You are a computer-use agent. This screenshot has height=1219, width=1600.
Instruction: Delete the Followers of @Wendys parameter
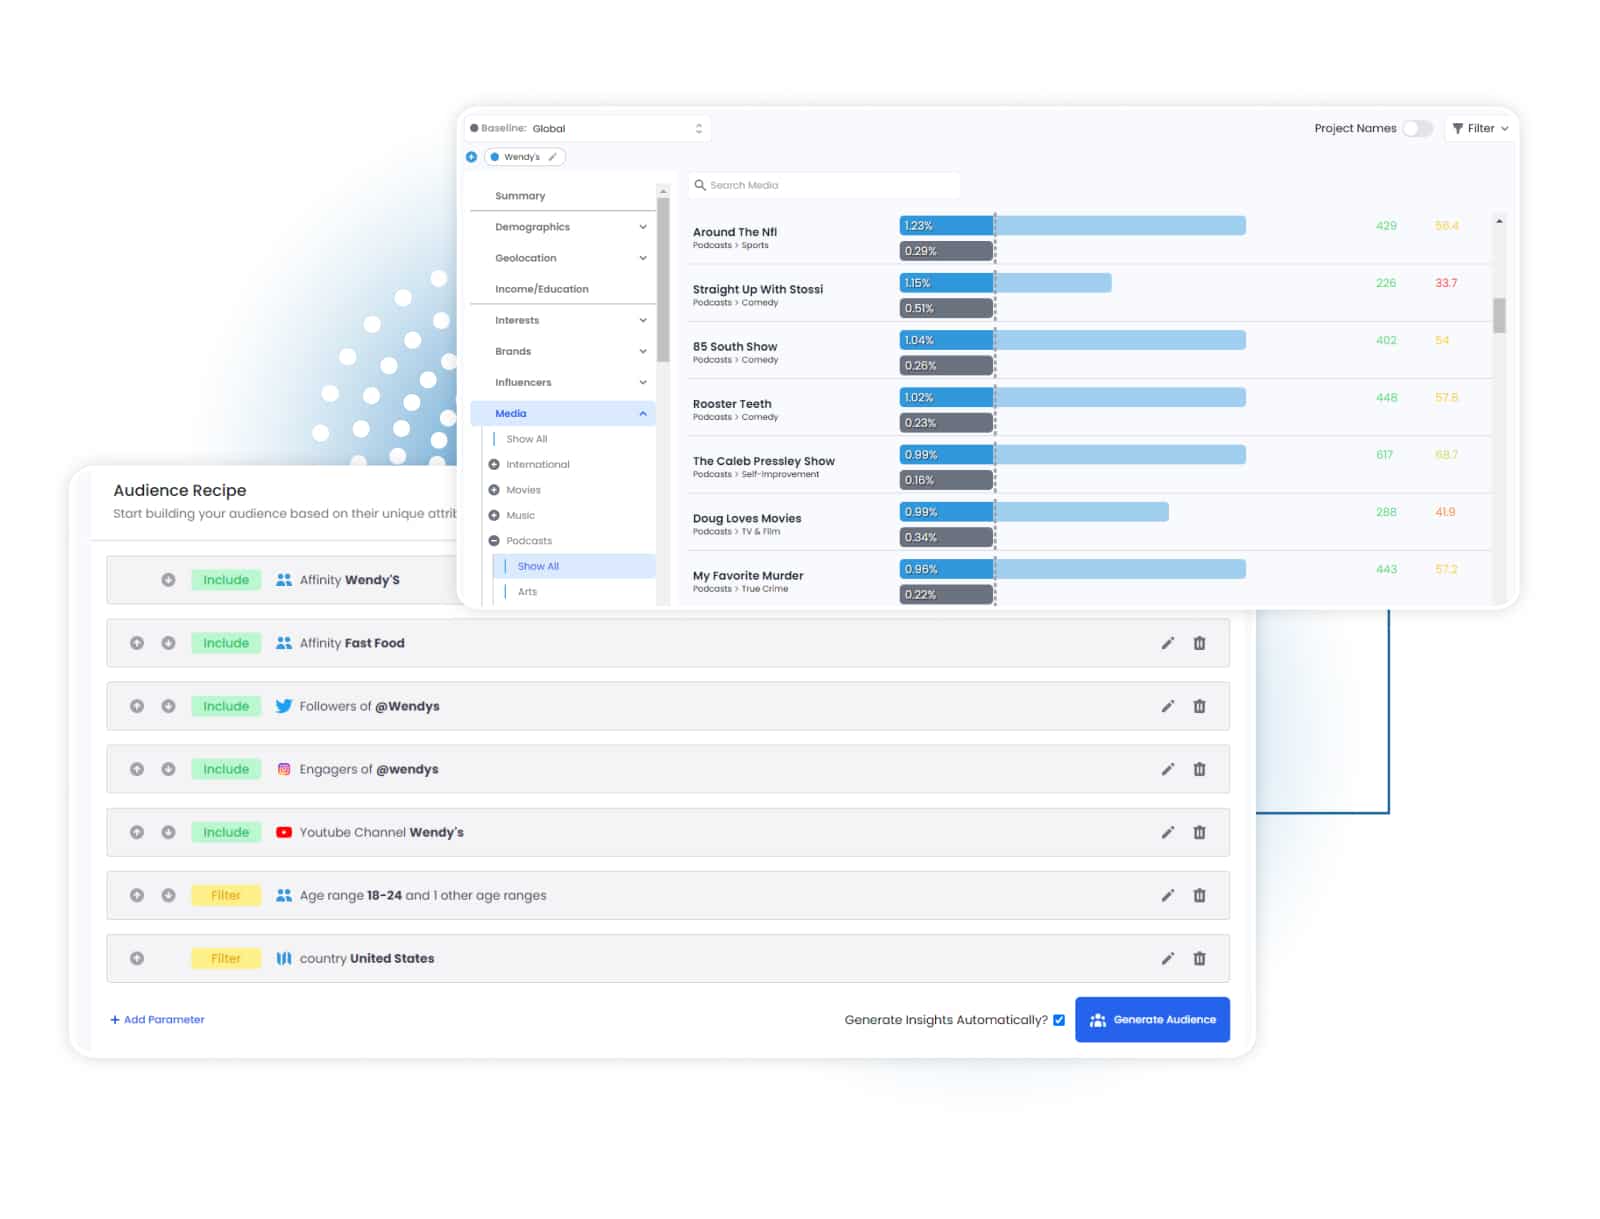[1199, 706]
